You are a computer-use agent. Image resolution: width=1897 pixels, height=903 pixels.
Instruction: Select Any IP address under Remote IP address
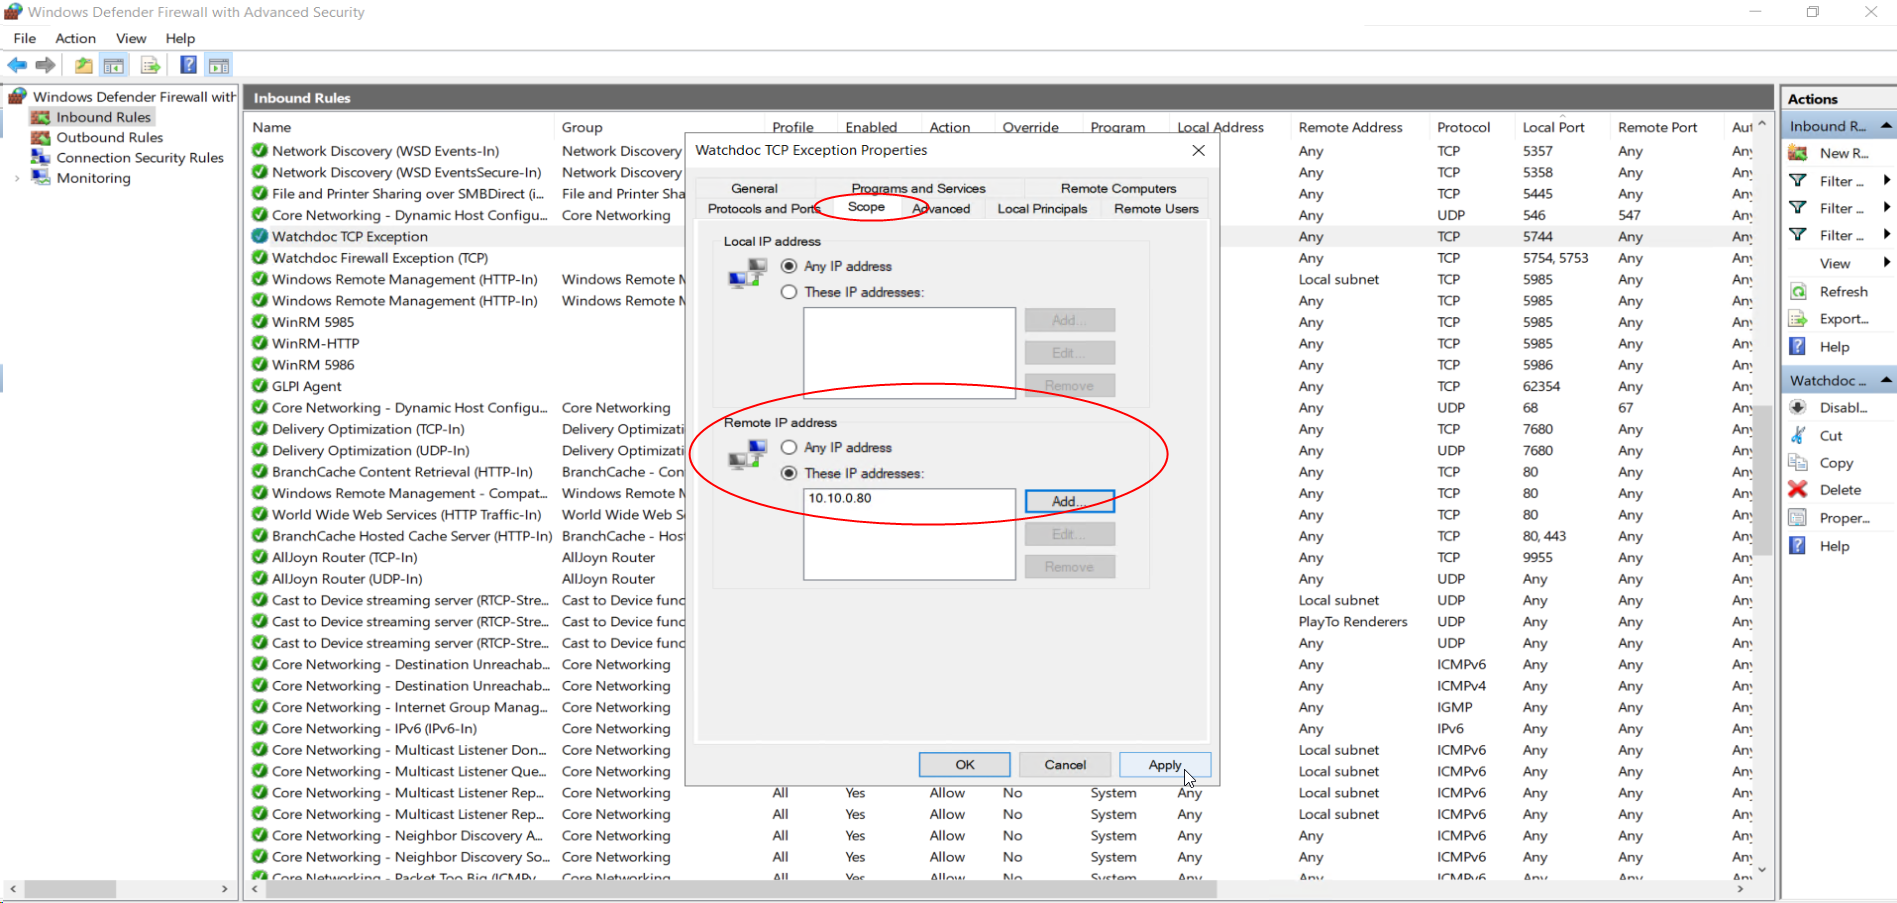(x=789, y=447)
